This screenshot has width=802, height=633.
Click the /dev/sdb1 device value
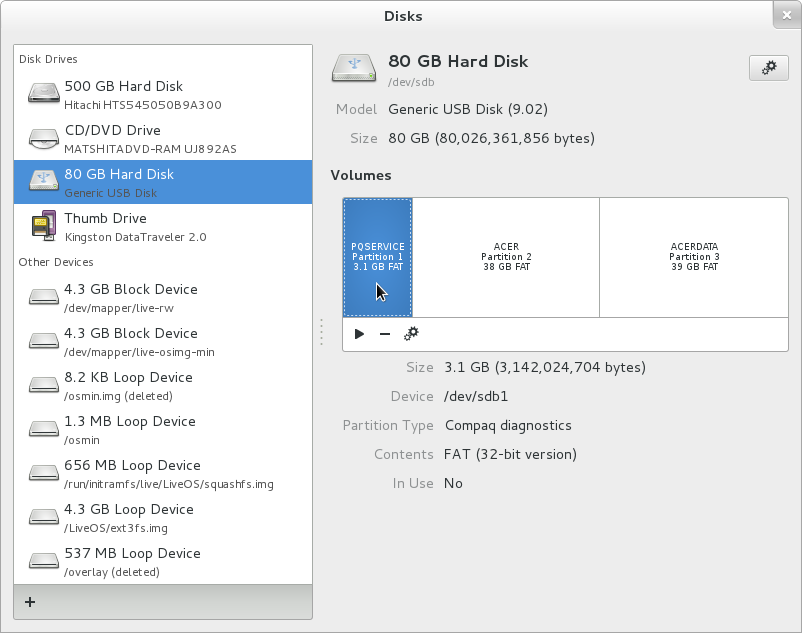point(476,396)
